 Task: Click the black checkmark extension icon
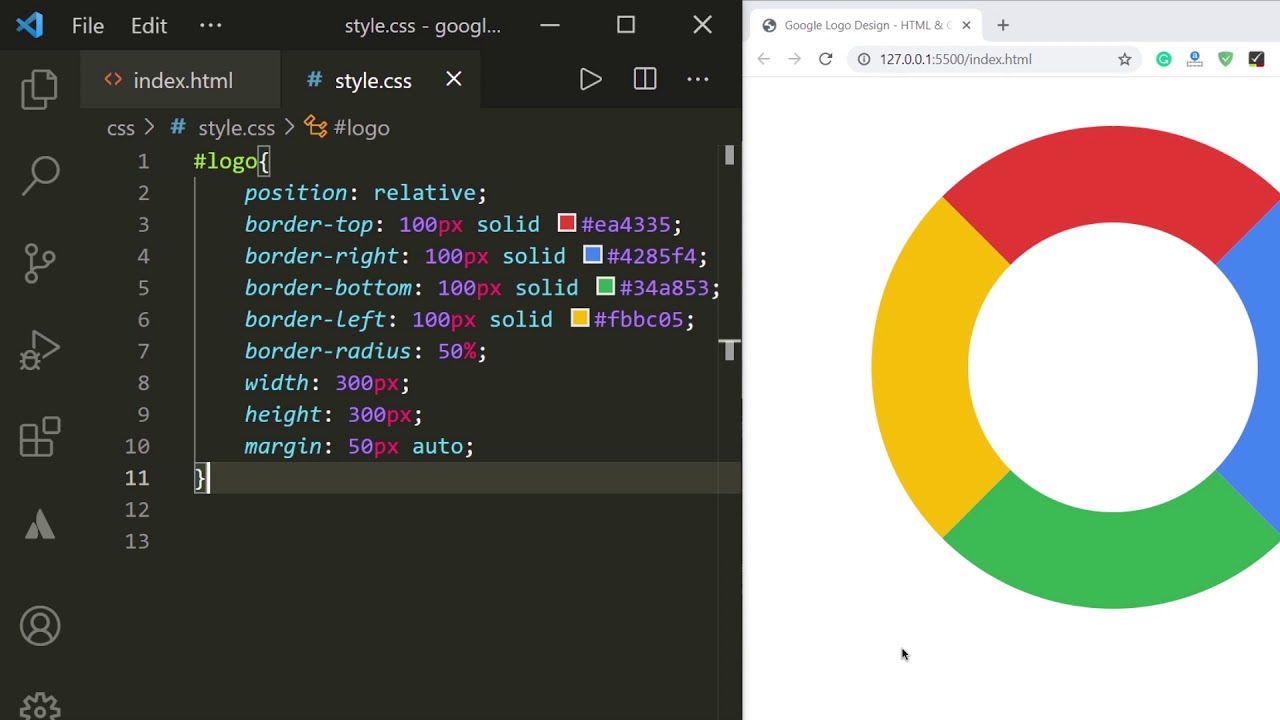point(1257,59)
